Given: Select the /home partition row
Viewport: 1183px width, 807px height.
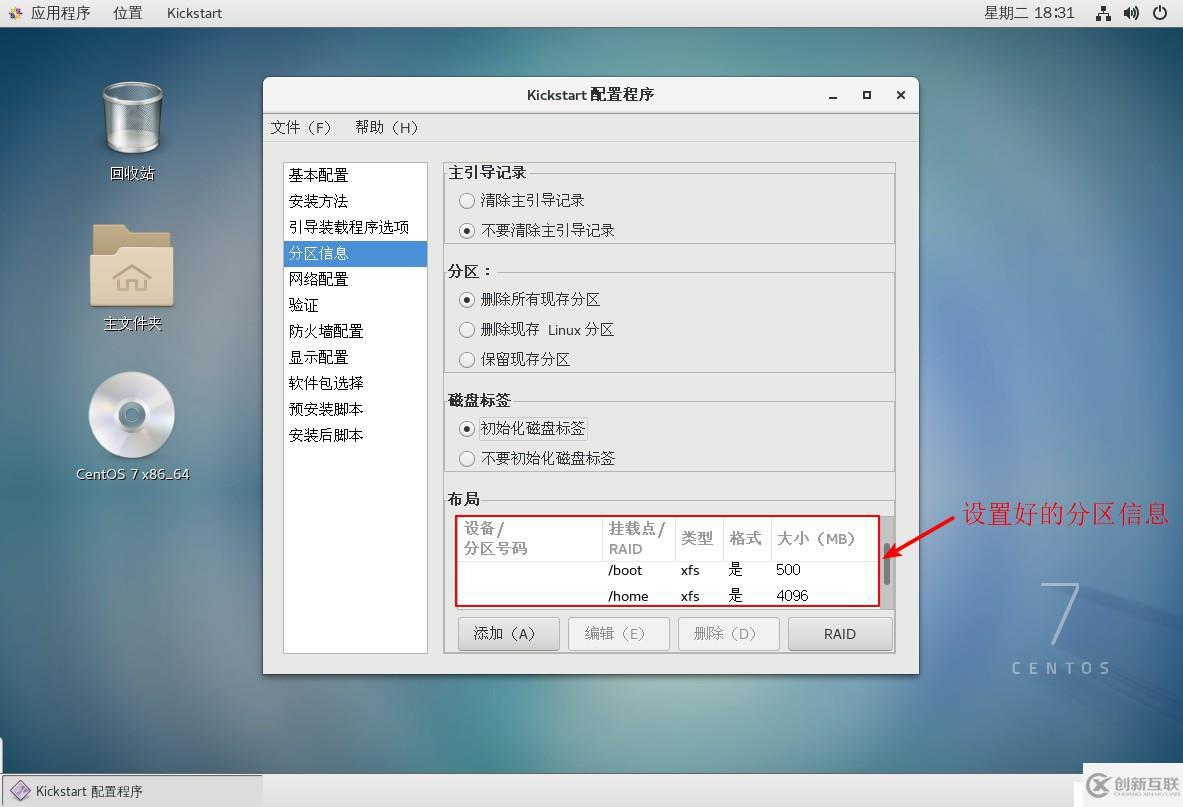Looking at the screenshot, I should click(668, 596).
